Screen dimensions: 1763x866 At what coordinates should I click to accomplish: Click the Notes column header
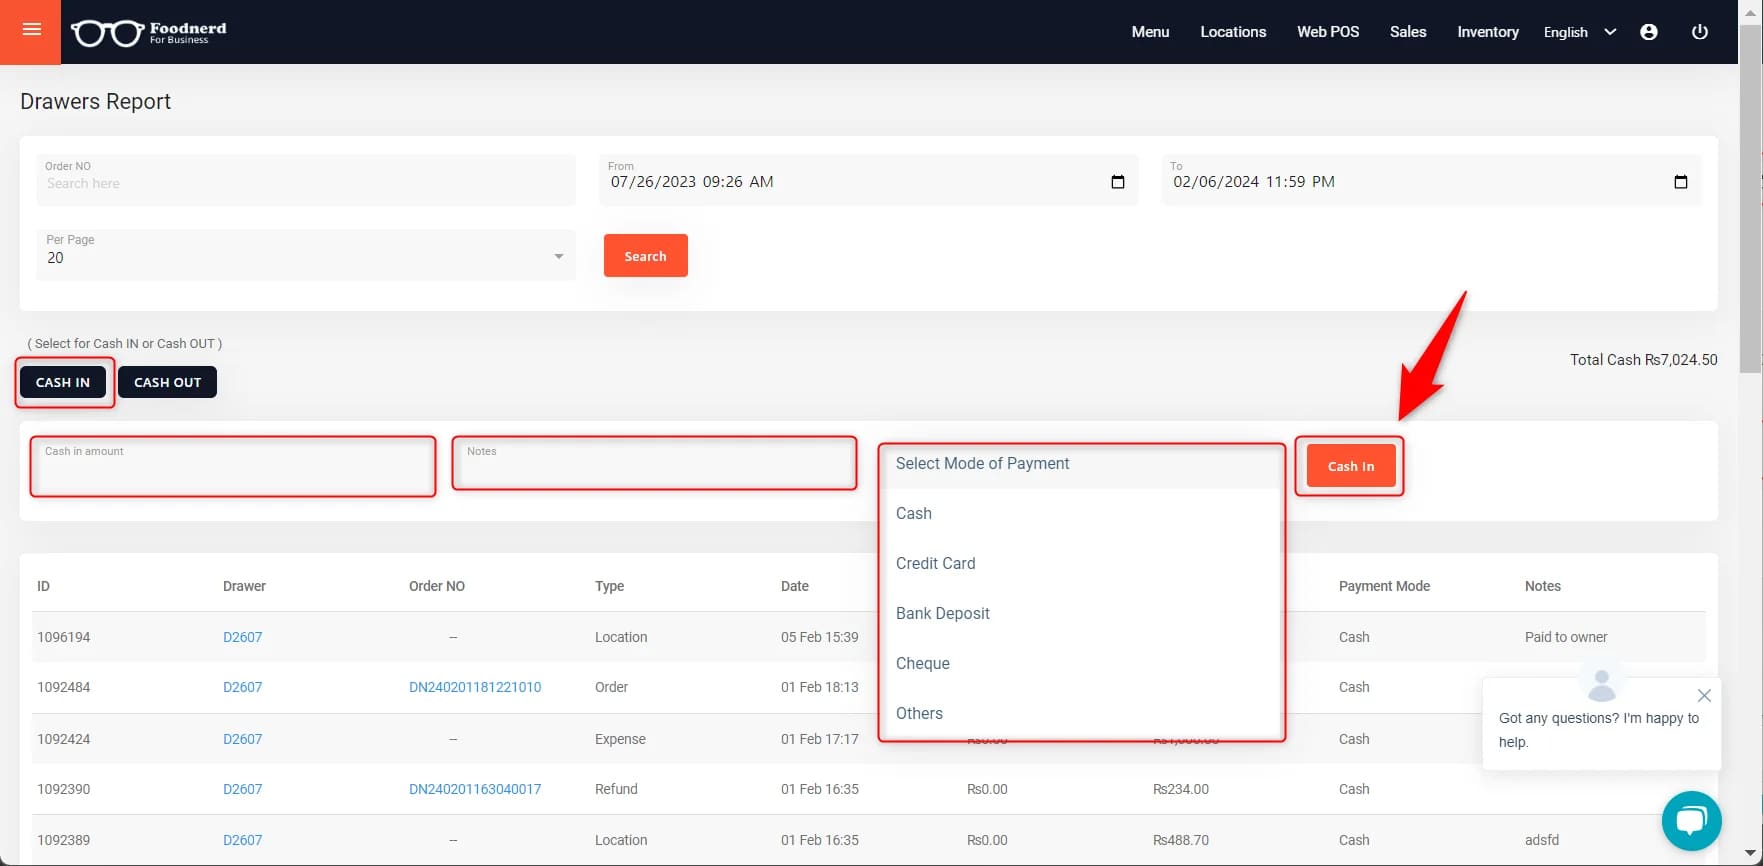tap(1543, 586)
